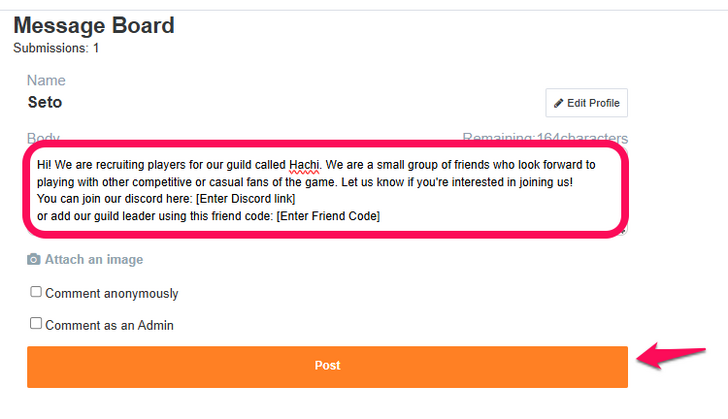Click the Submissions: 1 counter text
The image size is (728, 419).
pos(56,47)
